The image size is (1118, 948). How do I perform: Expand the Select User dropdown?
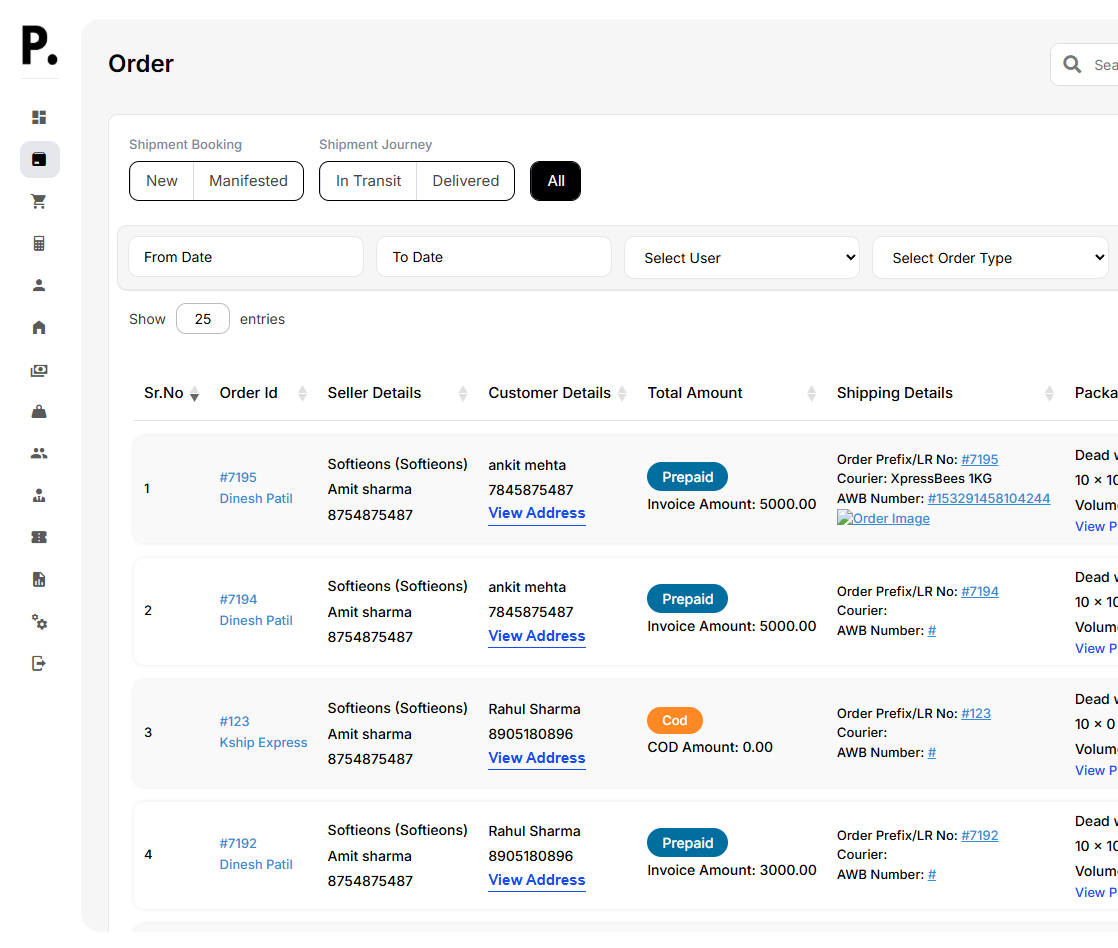(742, 258)
